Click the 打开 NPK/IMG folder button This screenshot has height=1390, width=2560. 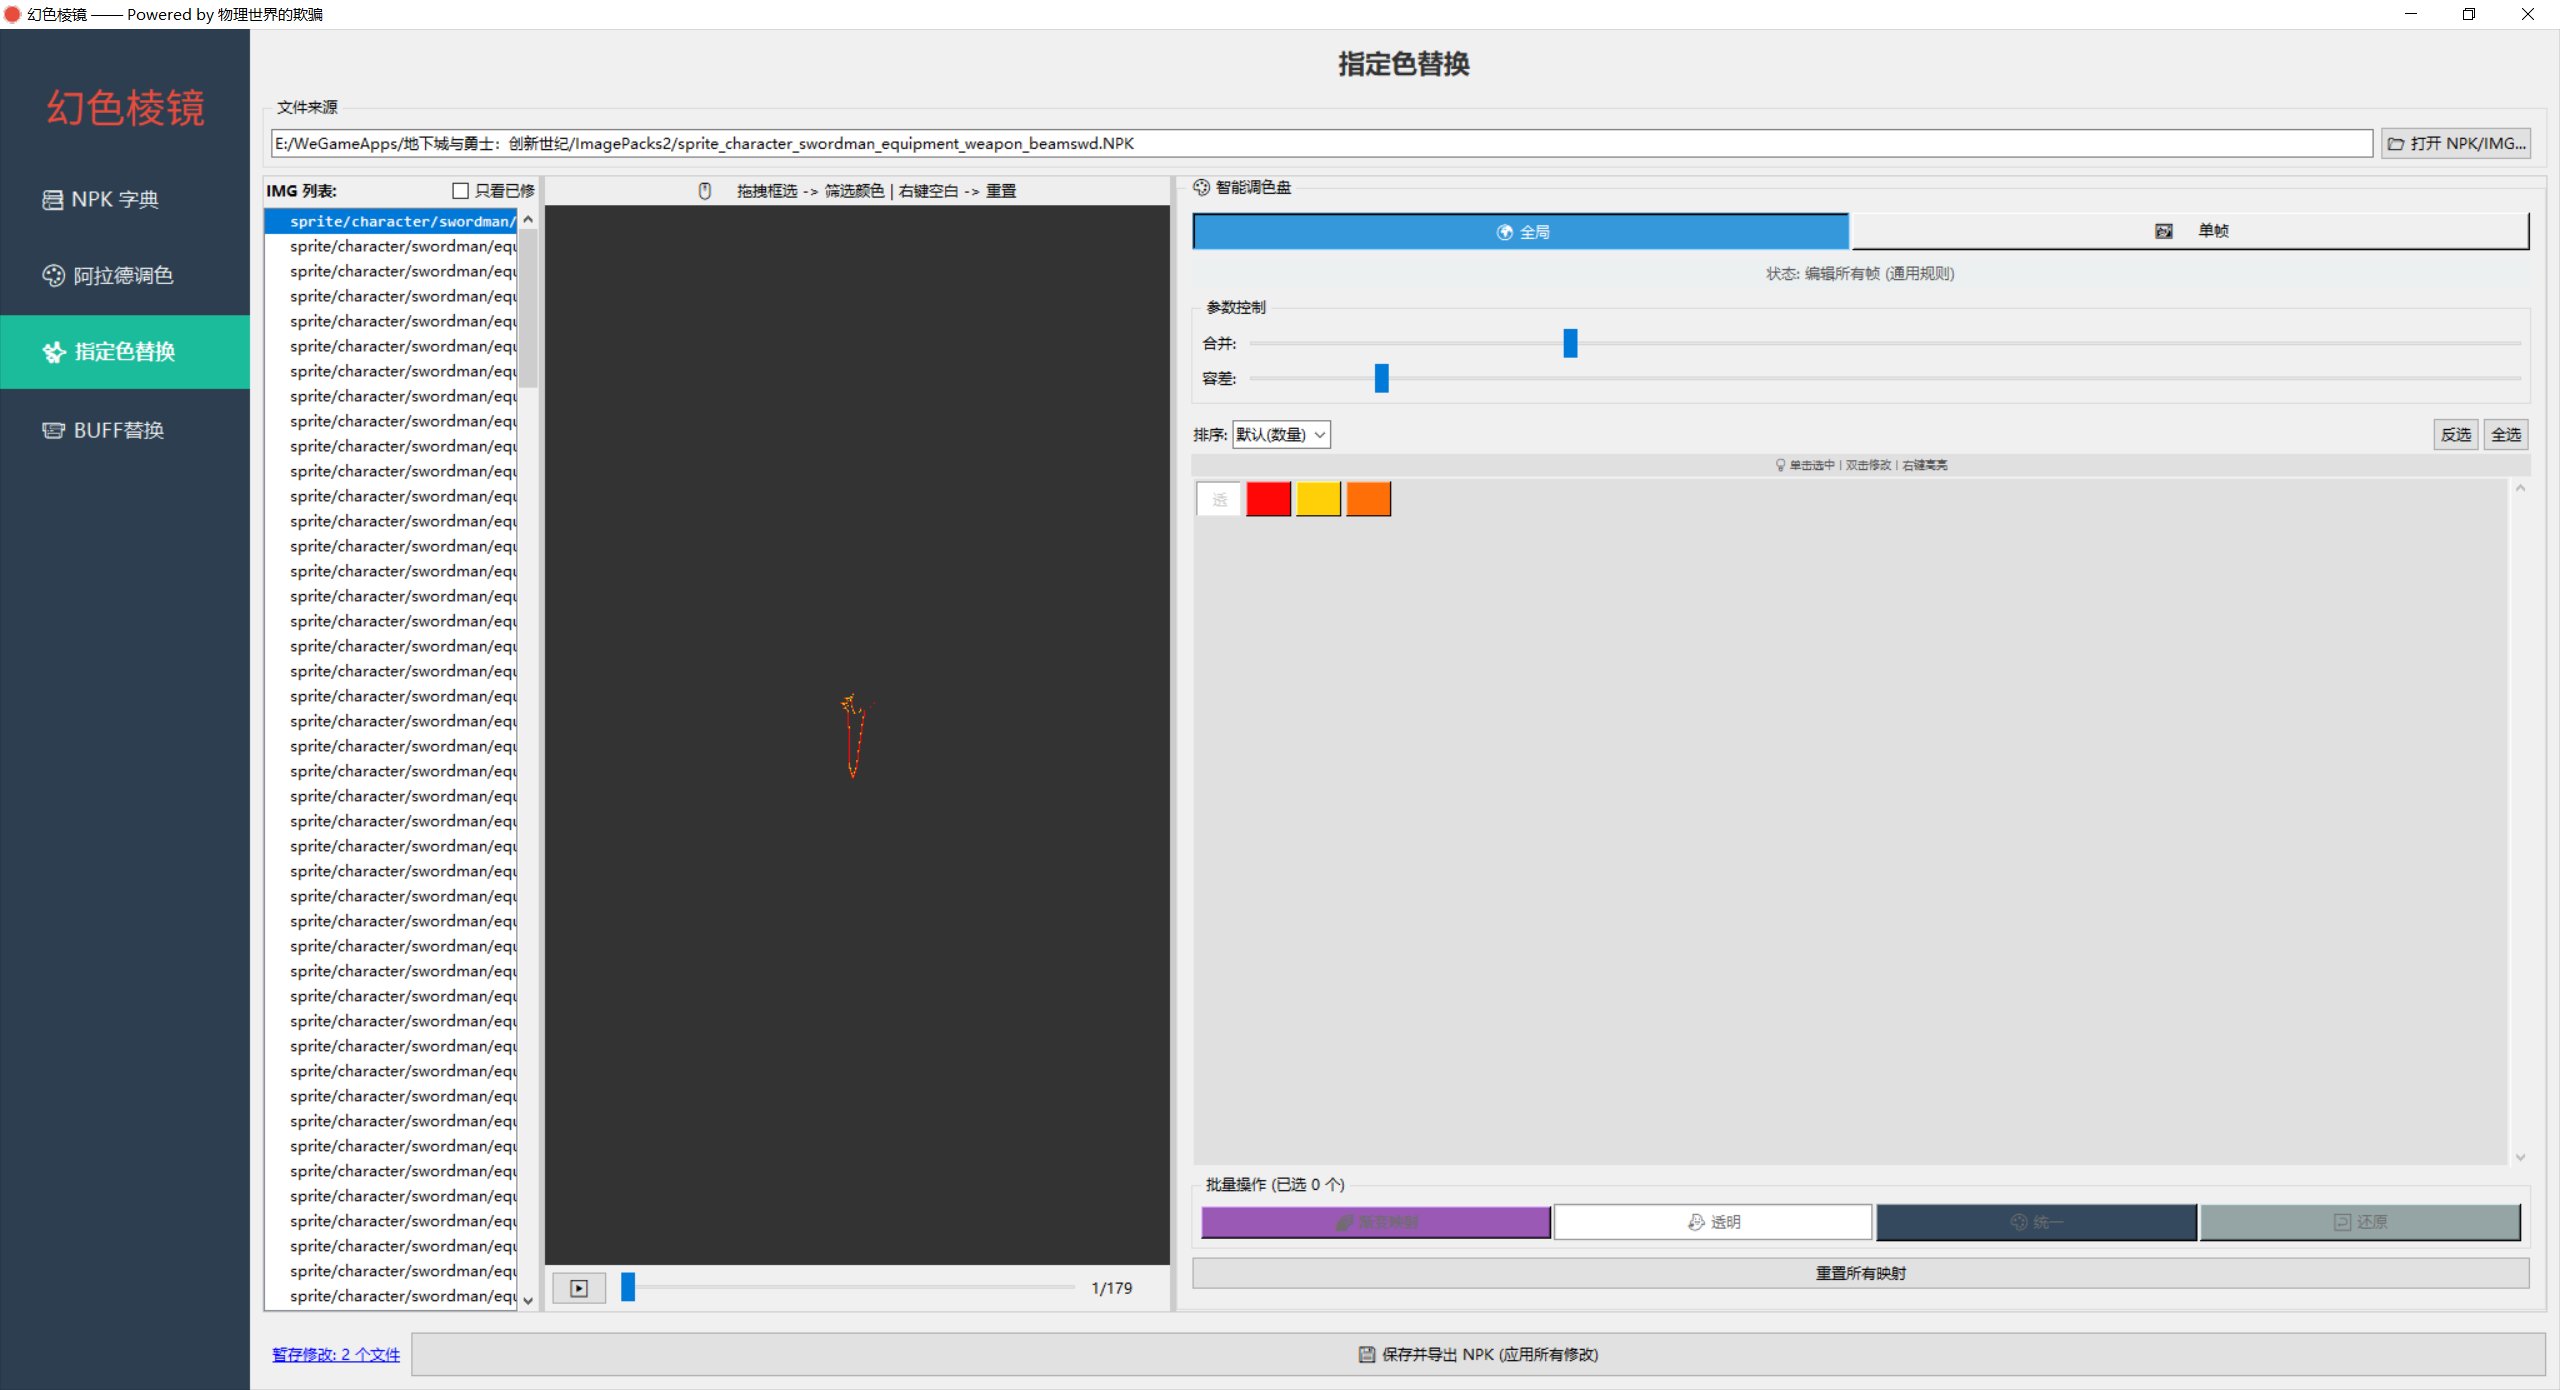2455,143
